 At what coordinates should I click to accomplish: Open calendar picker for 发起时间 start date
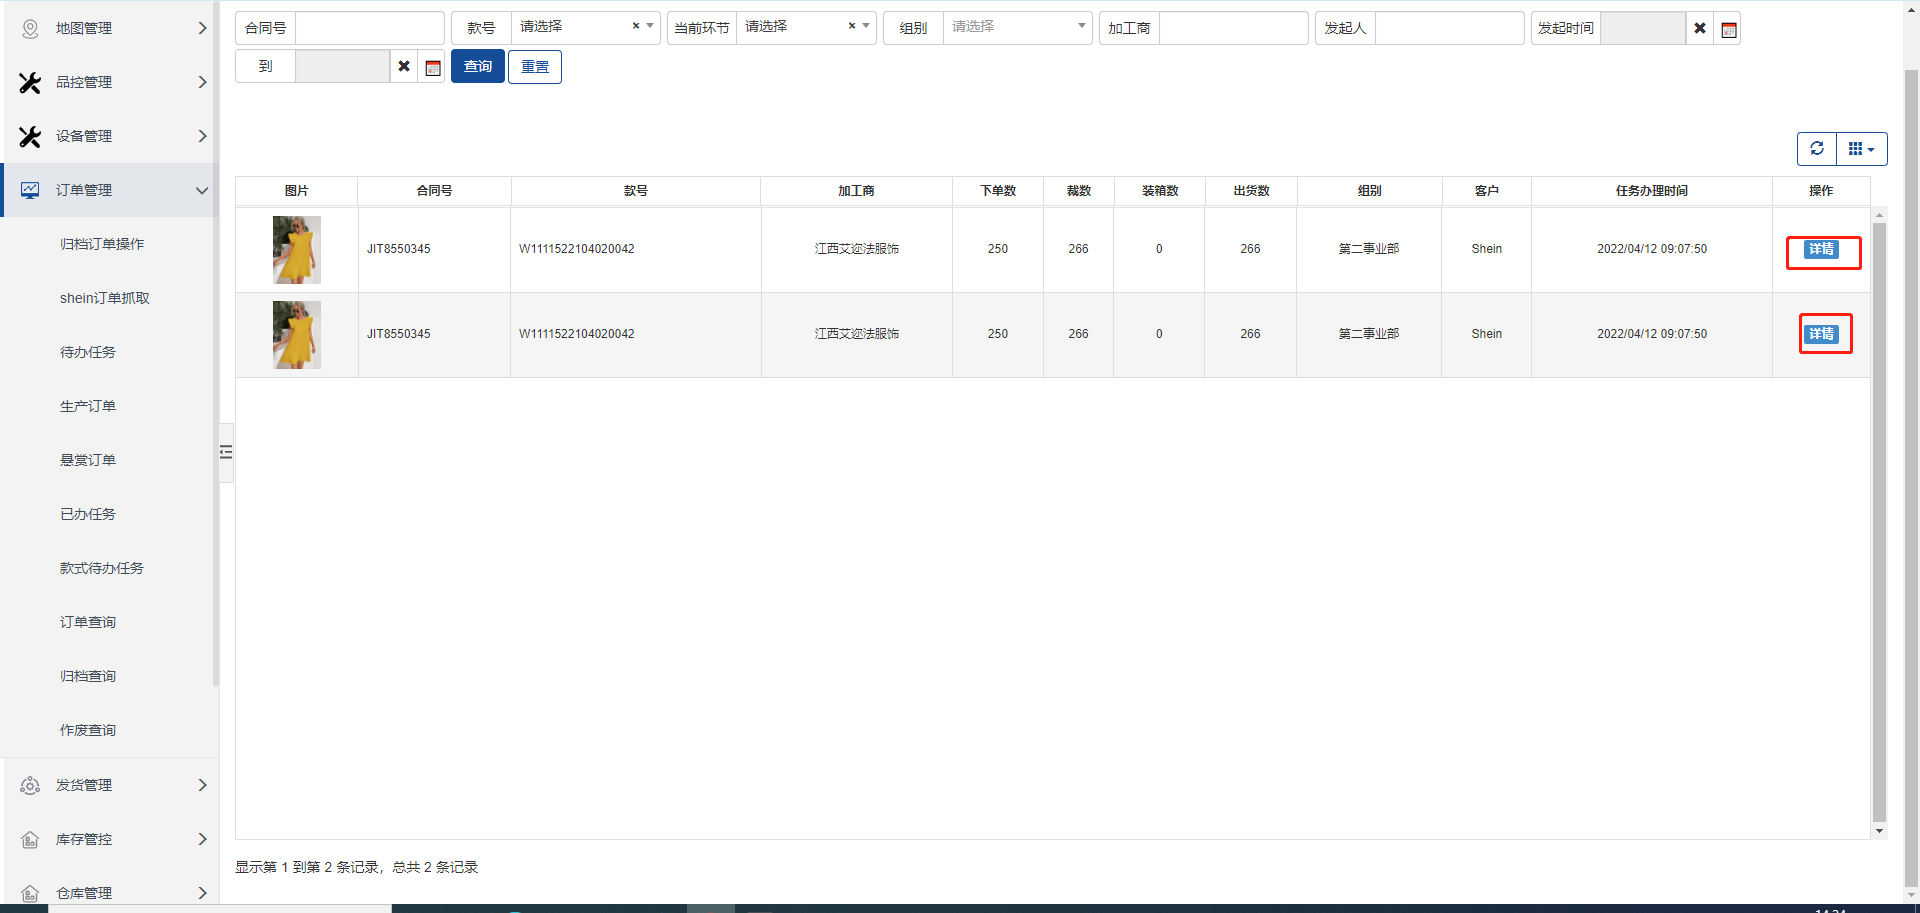click(x=1728, y=29)
